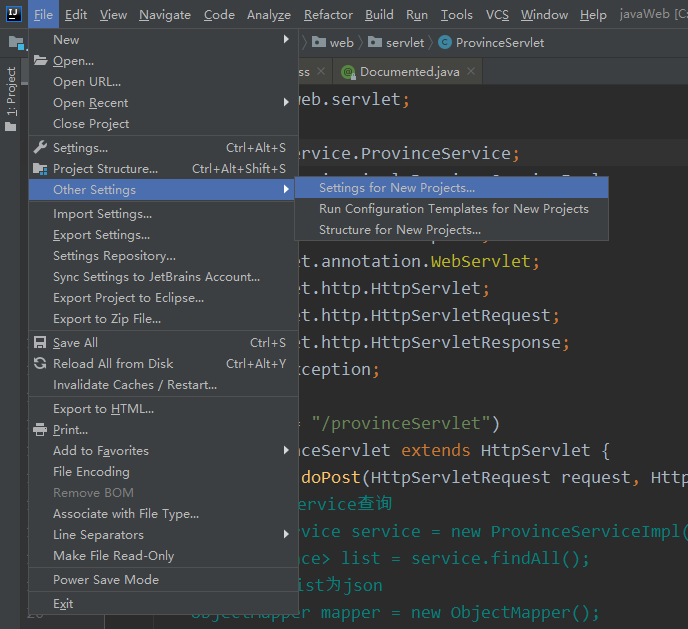
Task: Select Settings for New Projects
Action: pos(397,188)
